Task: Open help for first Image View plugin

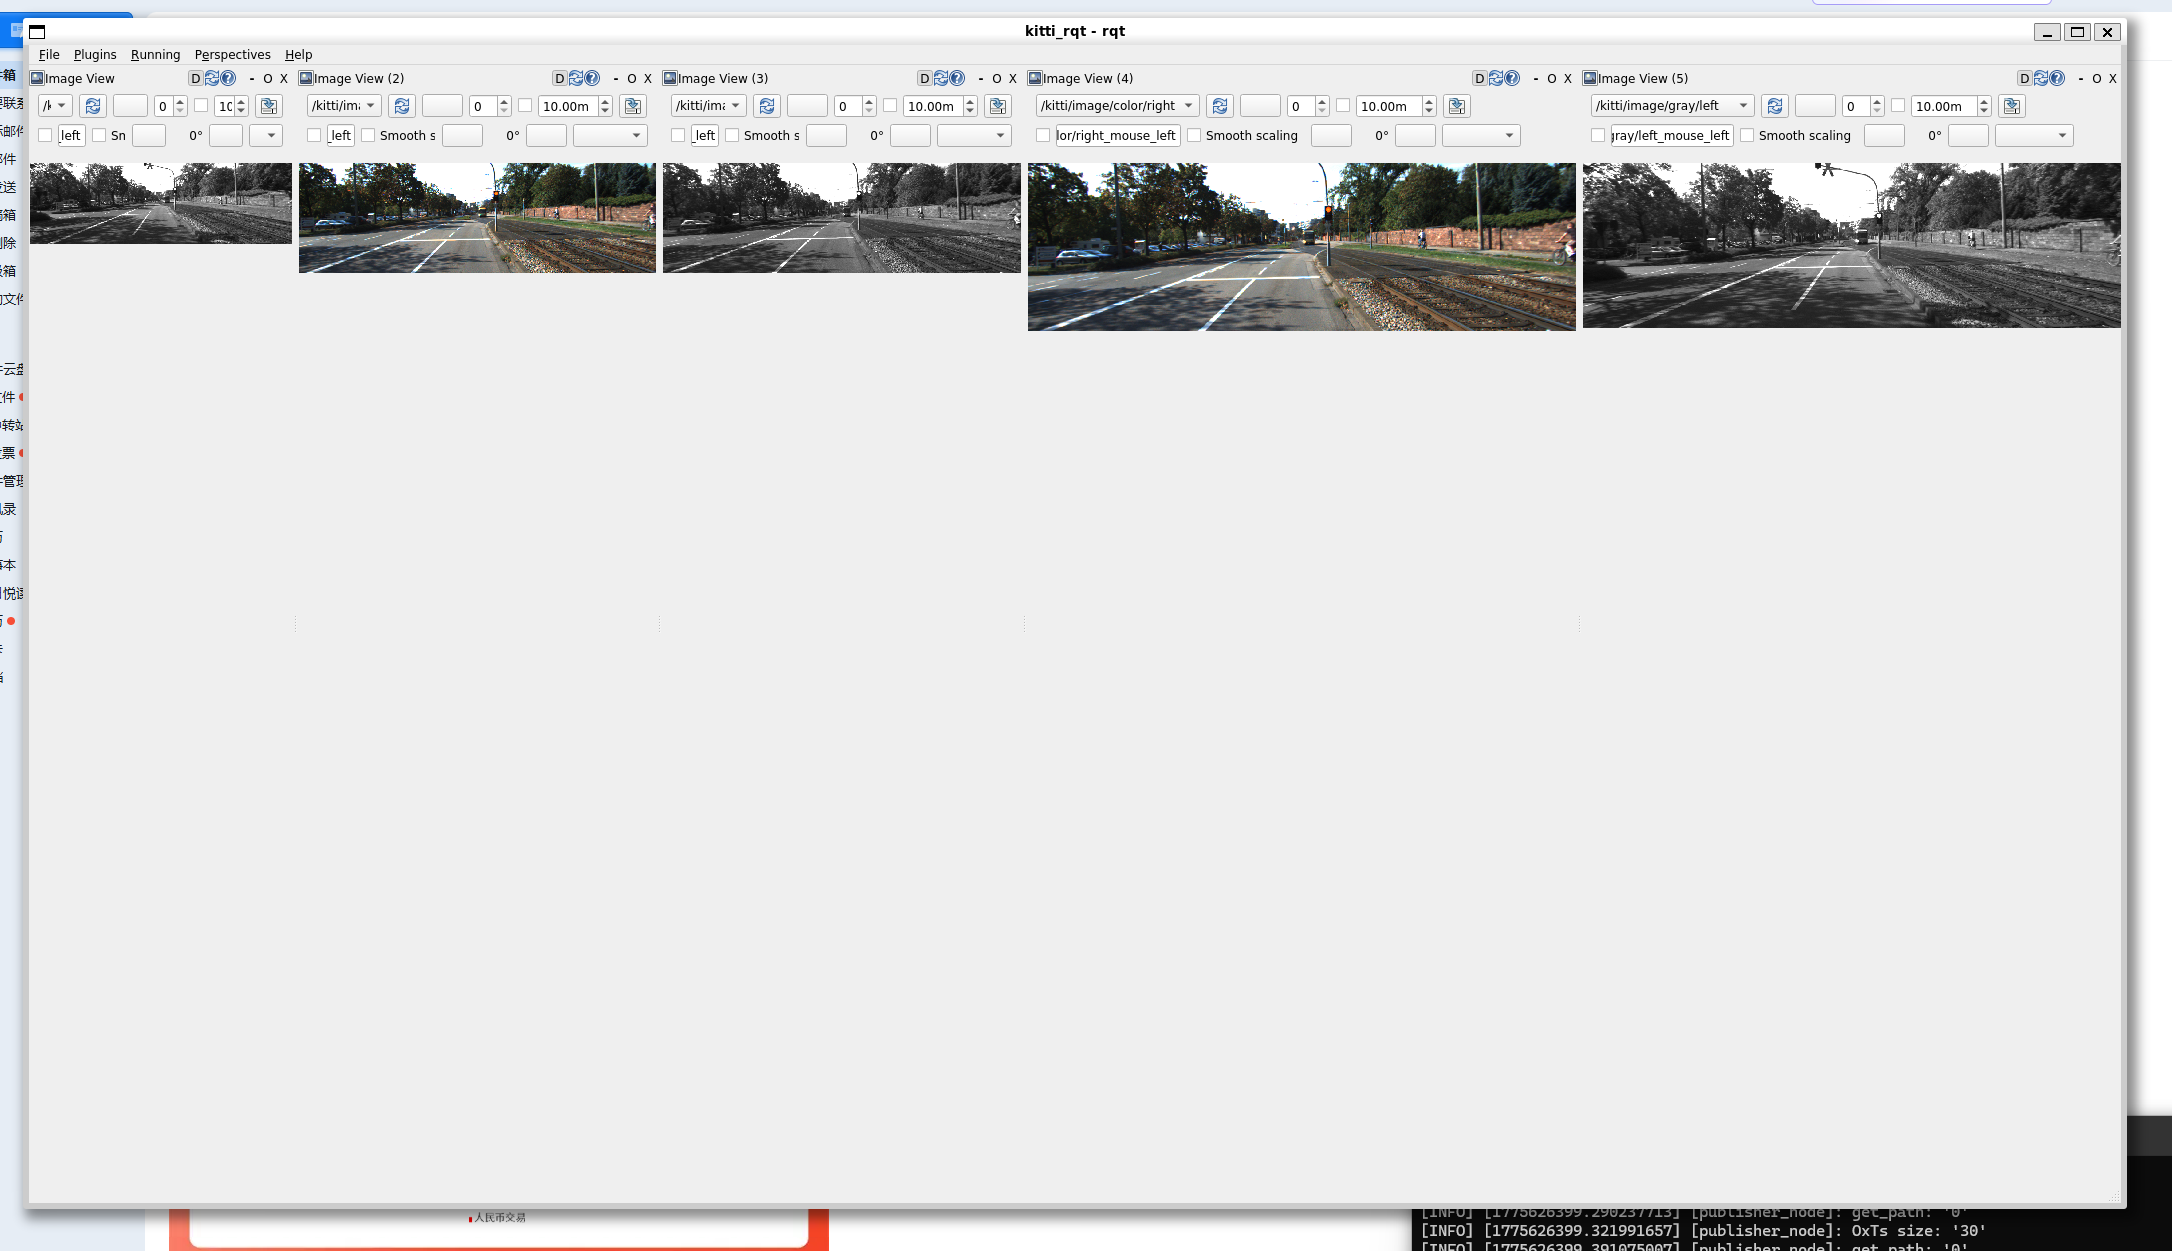Action: pyautogui.click(x=229, y=78)
